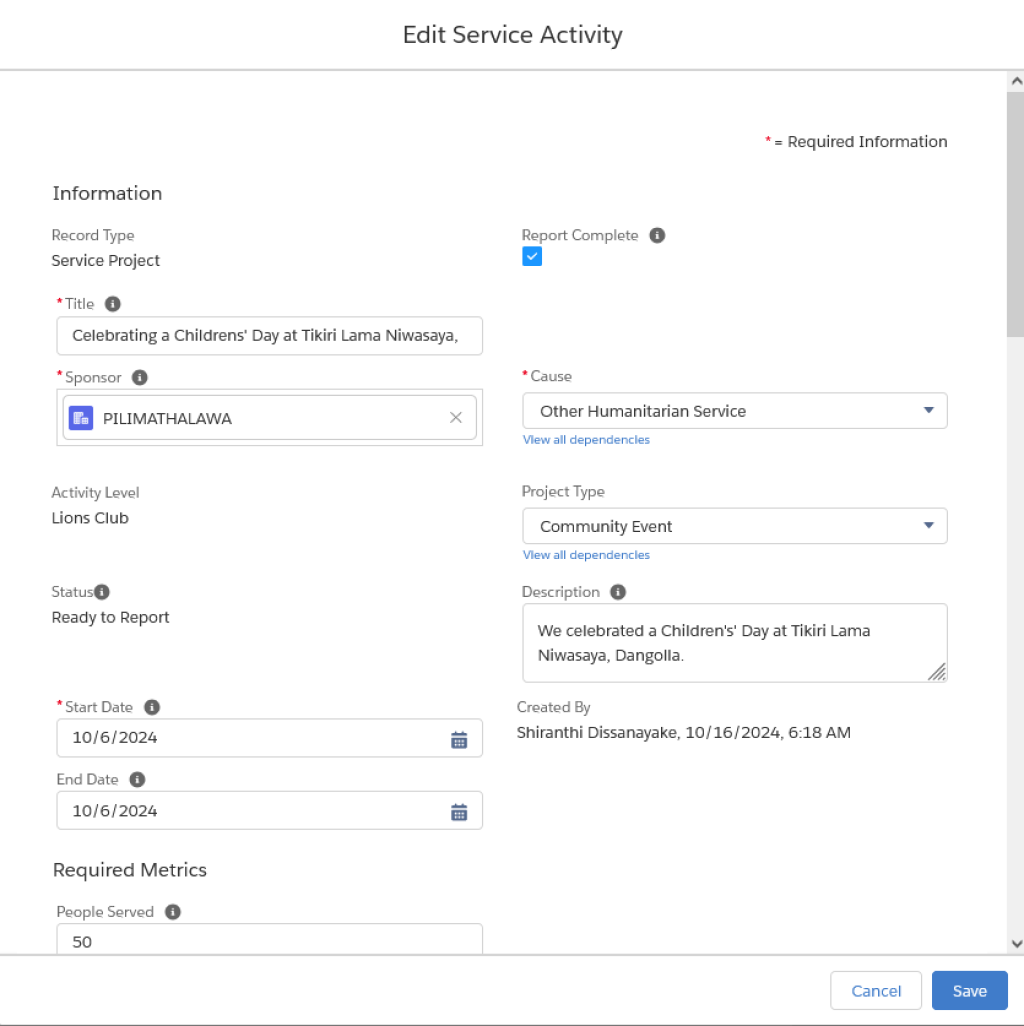Click the vertical scrollbar down arrow

pyautogui.click(x=1016, y=944)
